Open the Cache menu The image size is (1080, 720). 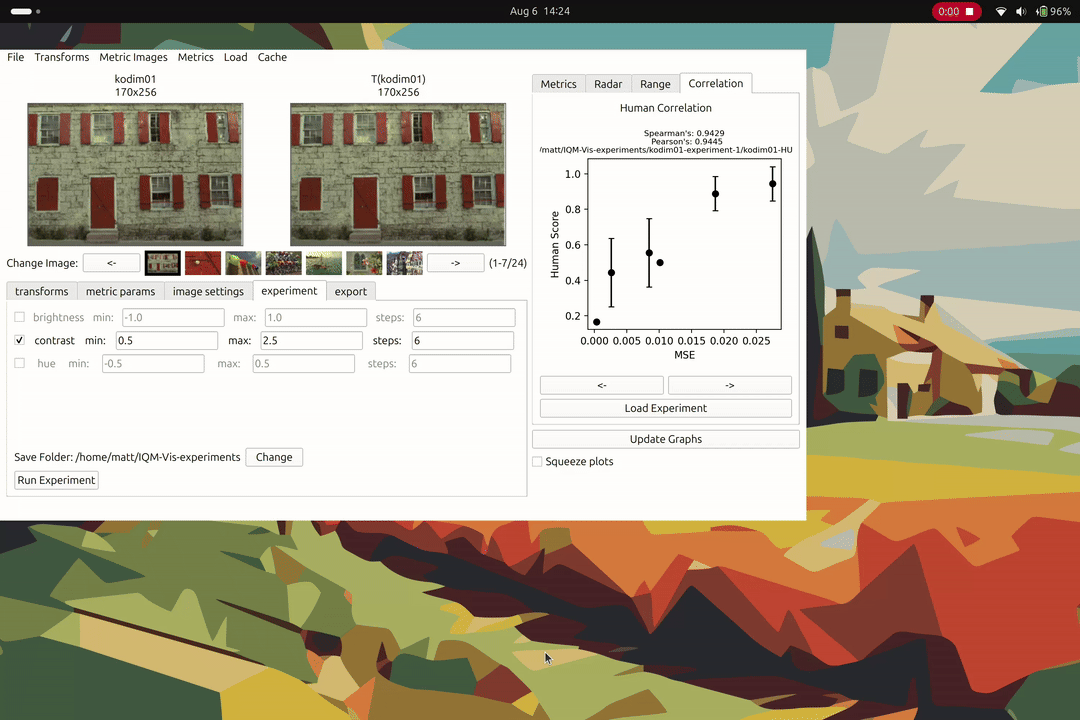coord(272,57)
